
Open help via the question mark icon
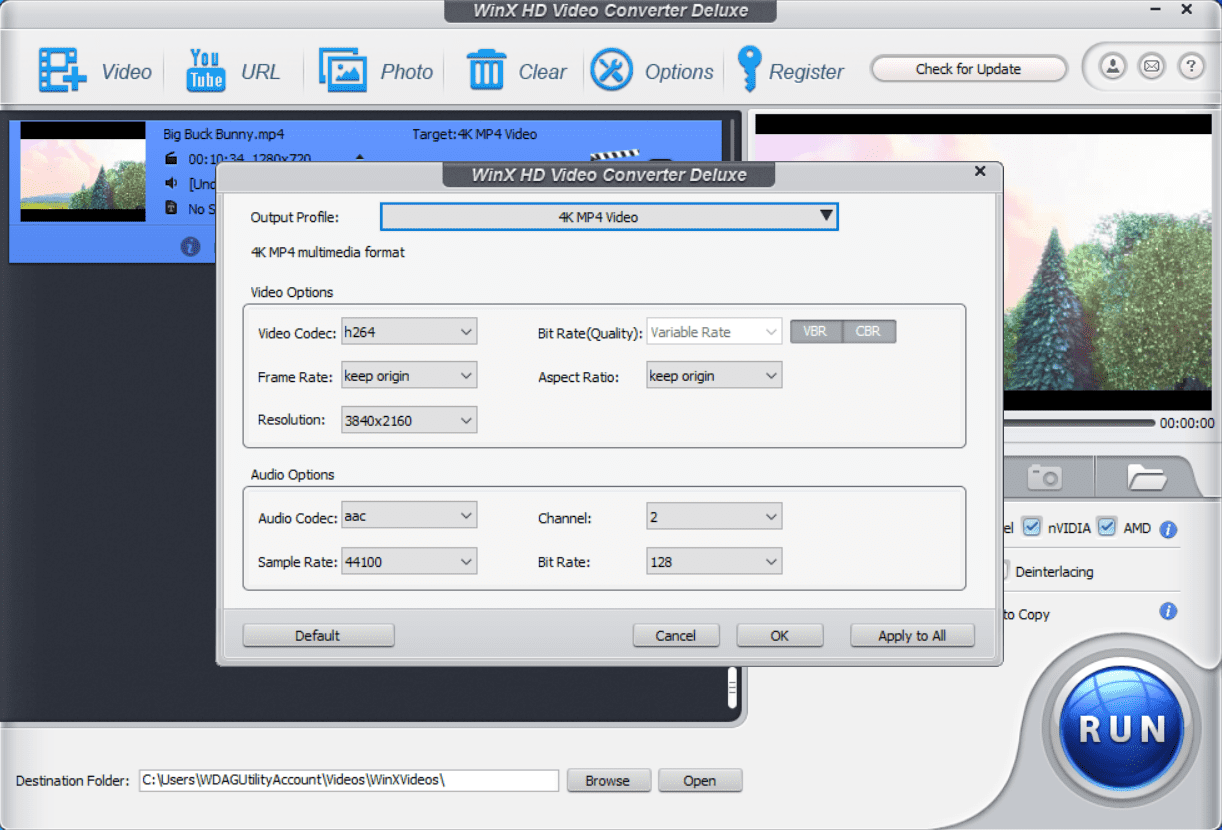1191,67
